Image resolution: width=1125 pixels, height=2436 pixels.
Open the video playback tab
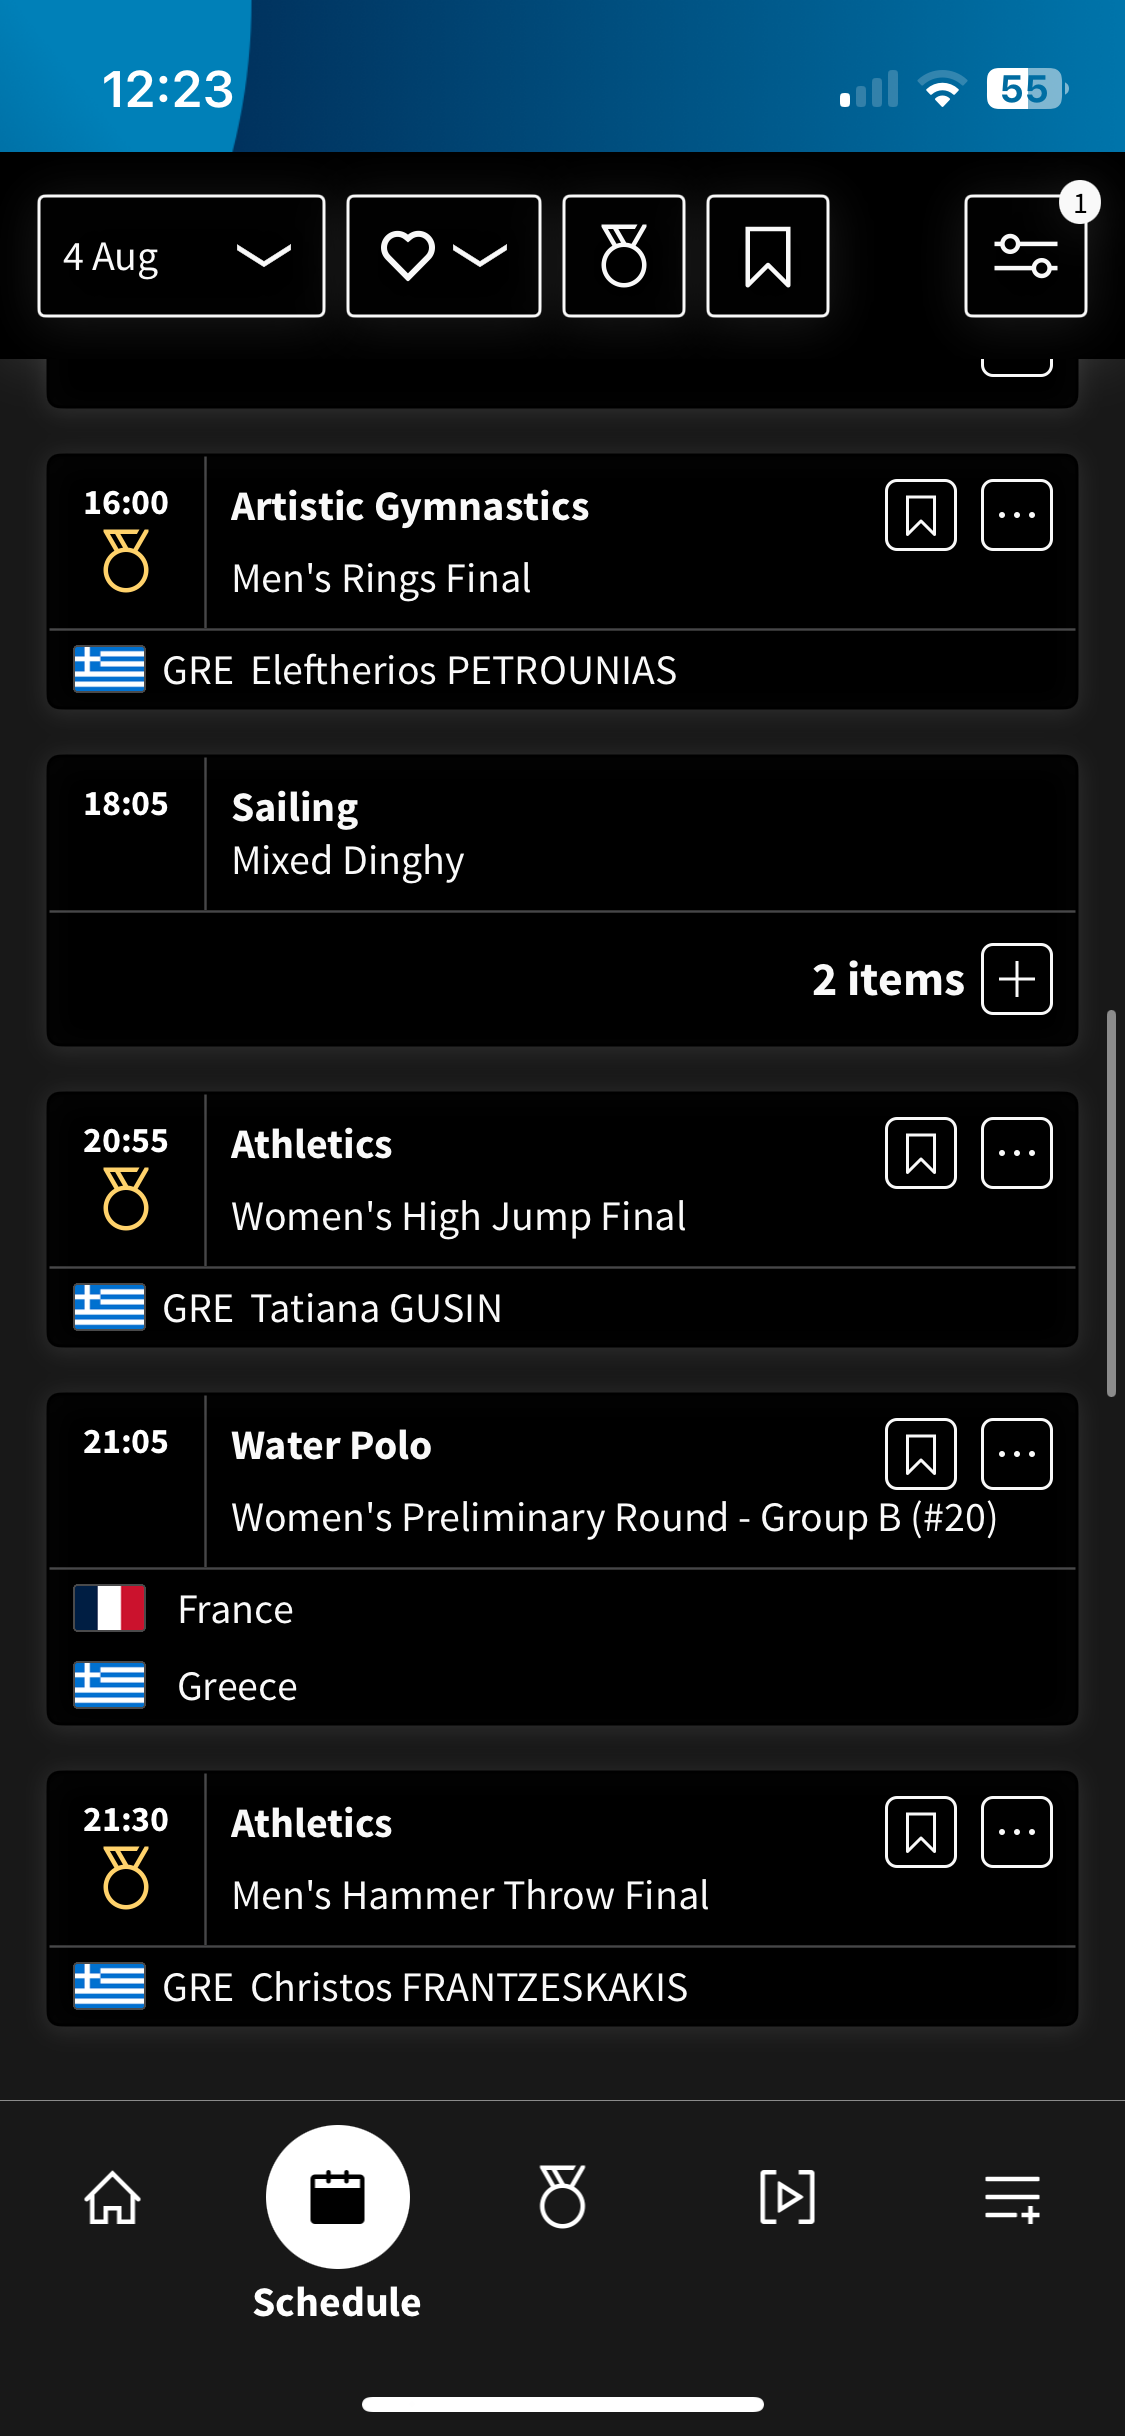(788, 2198)
